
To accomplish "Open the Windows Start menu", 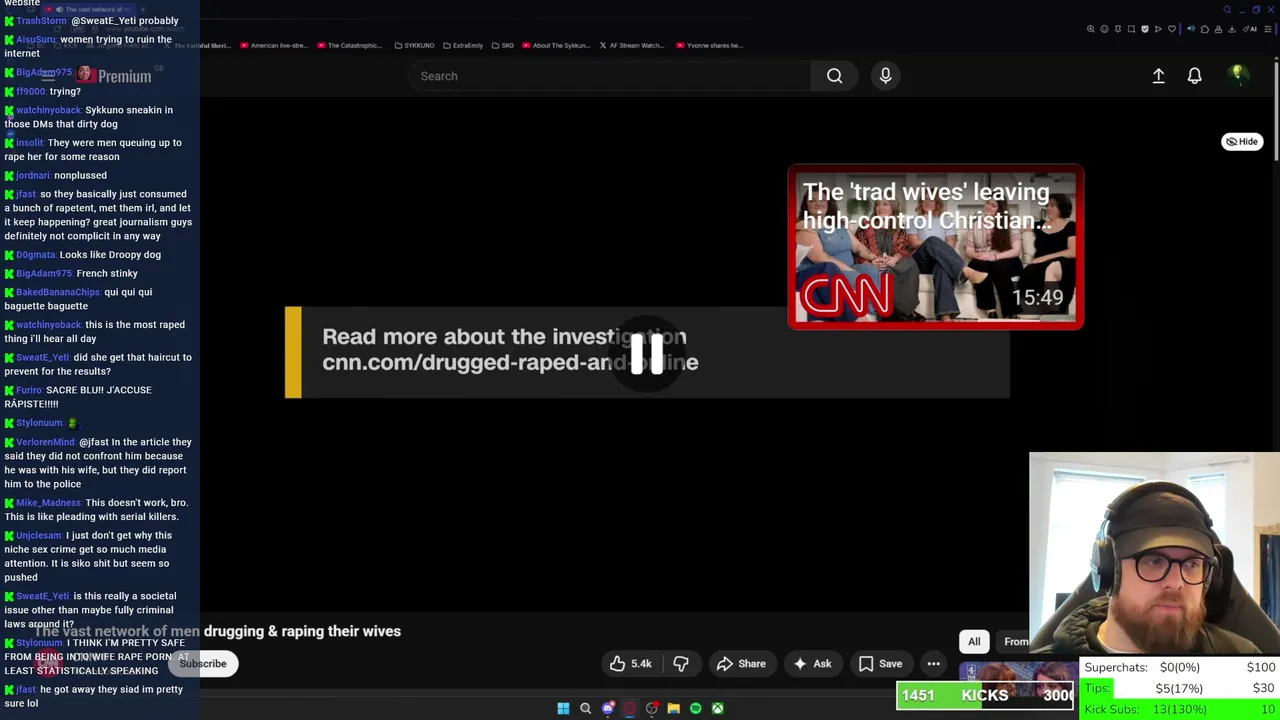I will click(563, 708).
